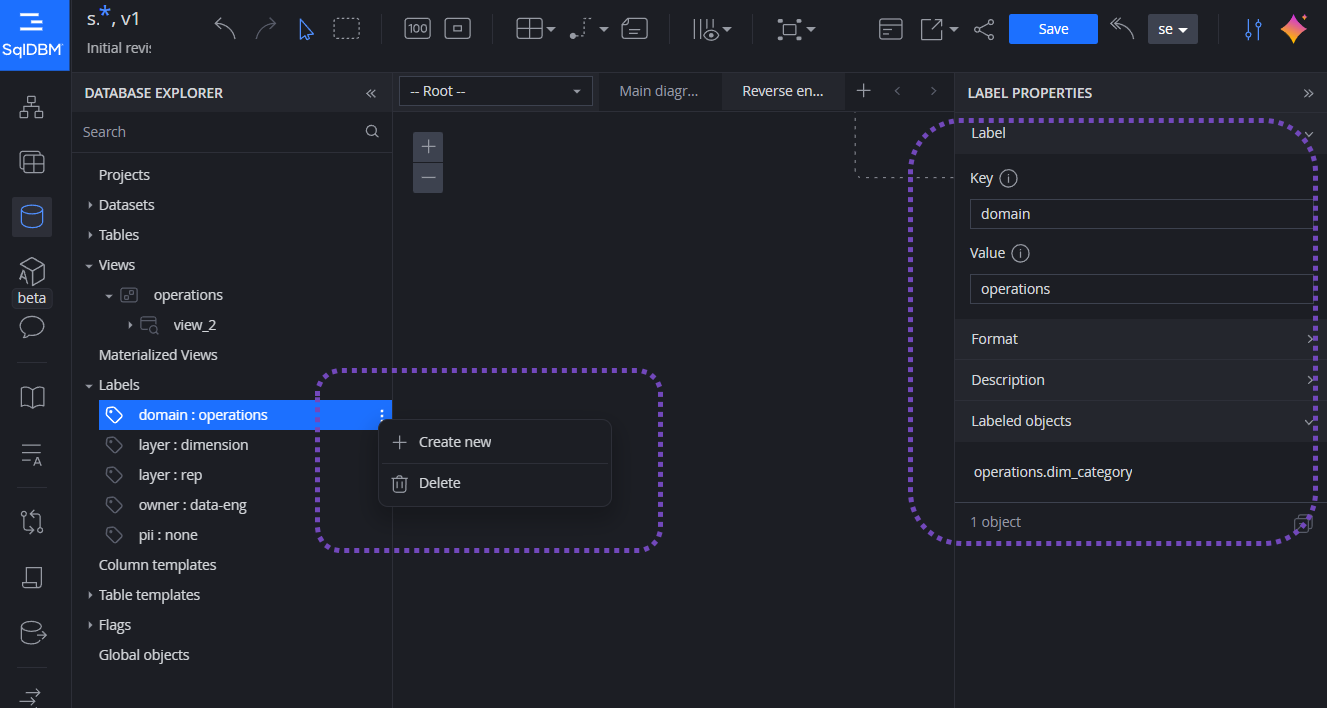
Task: Click the fit-to-screen icon
Action: [x=458, y=29]
